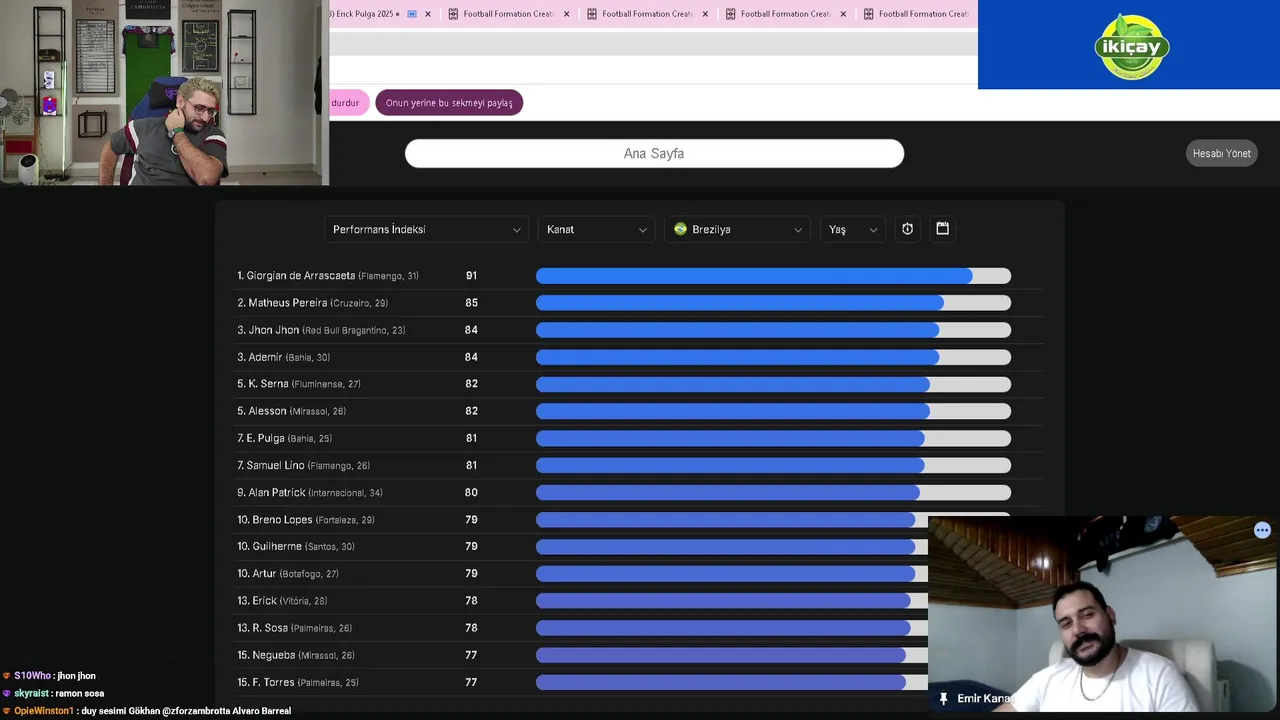Click the ikiçay logo banner
Viewport: 1280px width, 720px height.
click(1129, 45)
